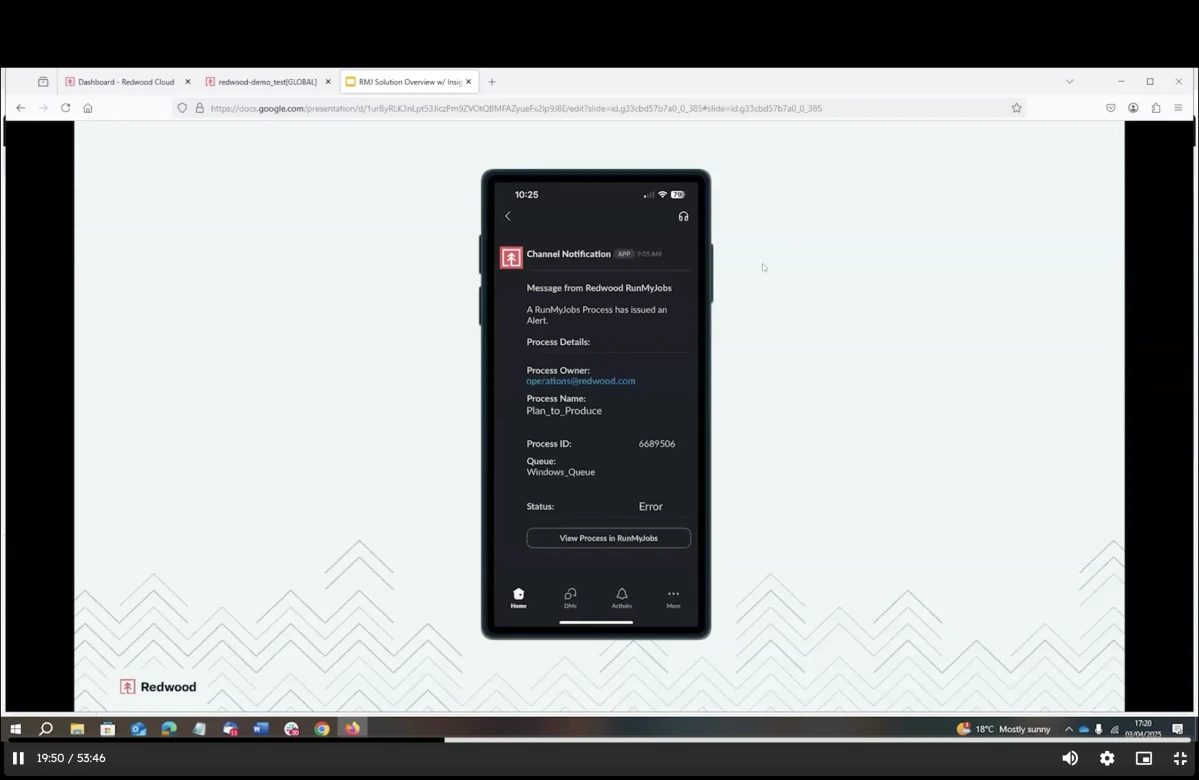Enable picture-in-picture mode
1199x780 pixels.
pos(1143,758)
